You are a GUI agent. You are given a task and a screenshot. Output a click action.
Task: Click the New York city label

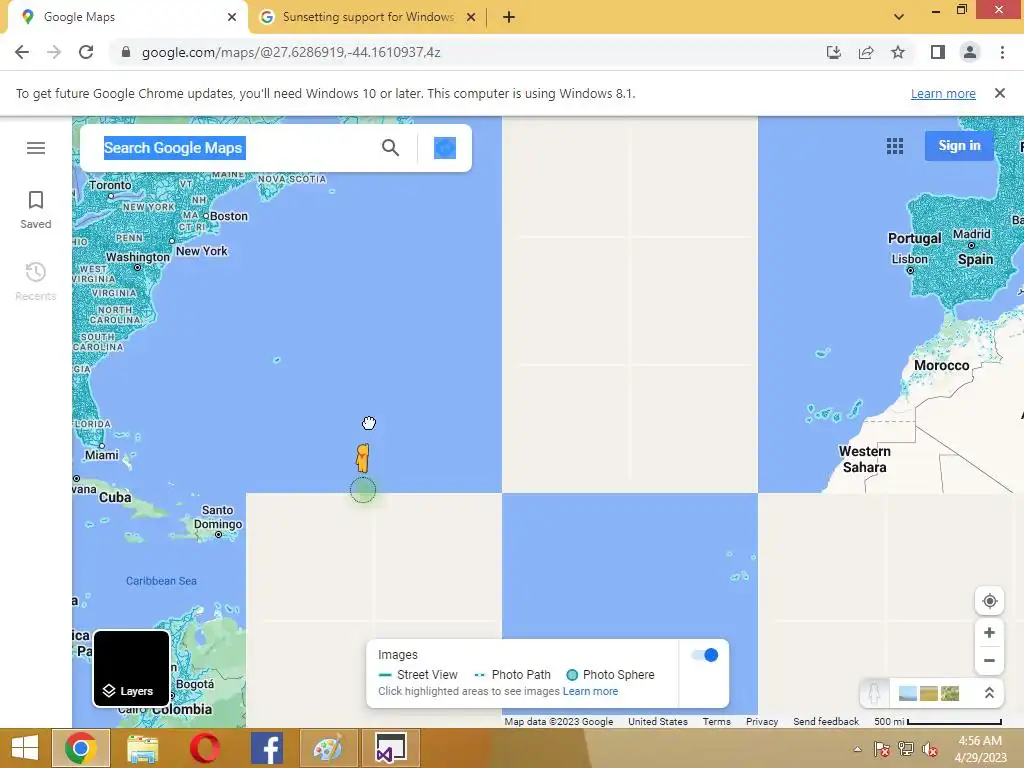click(x=201, y=251)
